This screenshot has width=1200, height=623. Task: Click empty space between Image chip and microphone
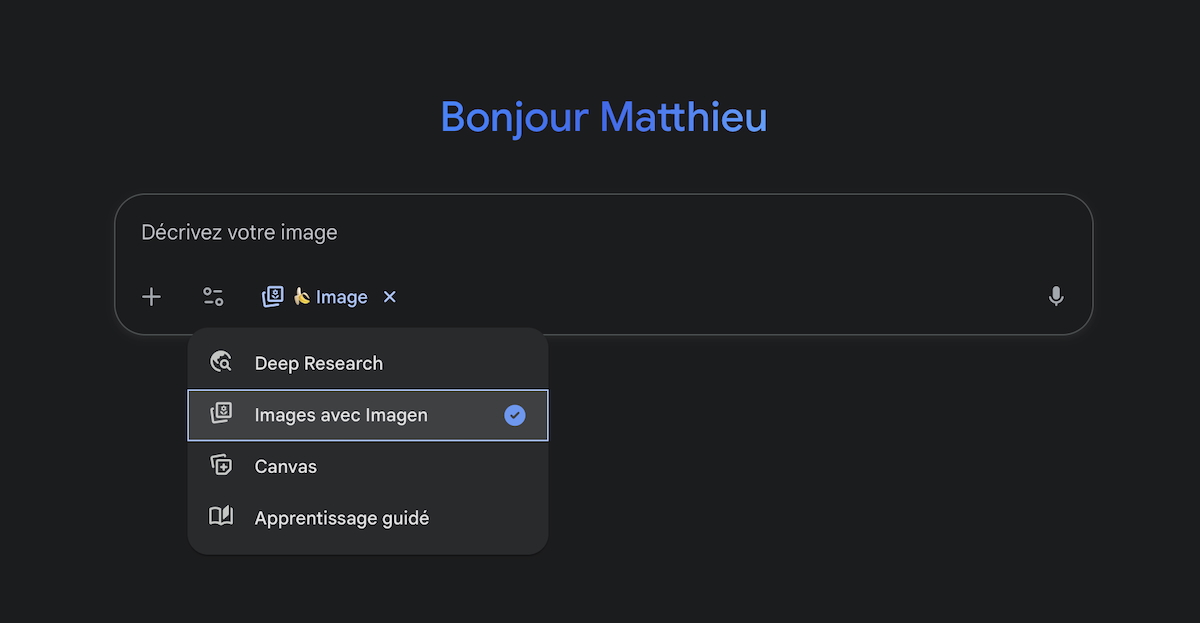[720, 297]
